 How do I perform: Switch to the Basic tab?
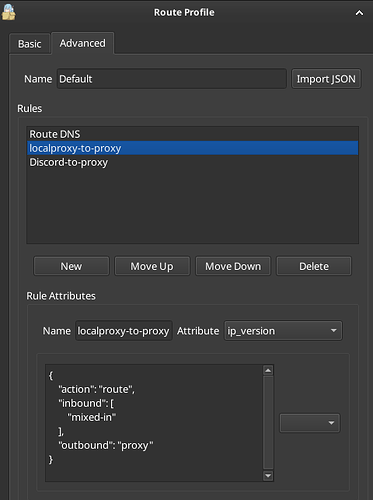click(30, 44)
